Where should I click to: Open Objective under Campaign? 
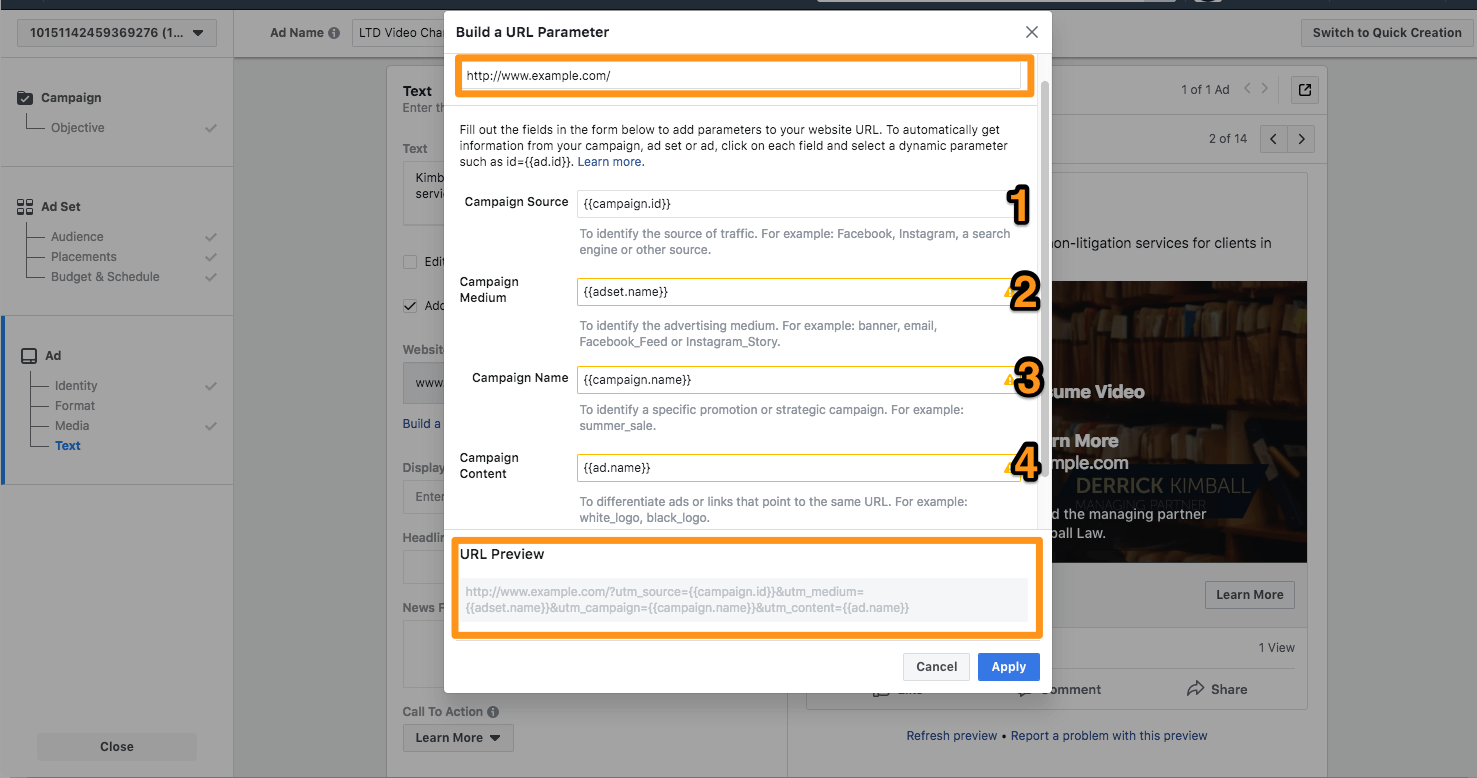coord(78,128)
